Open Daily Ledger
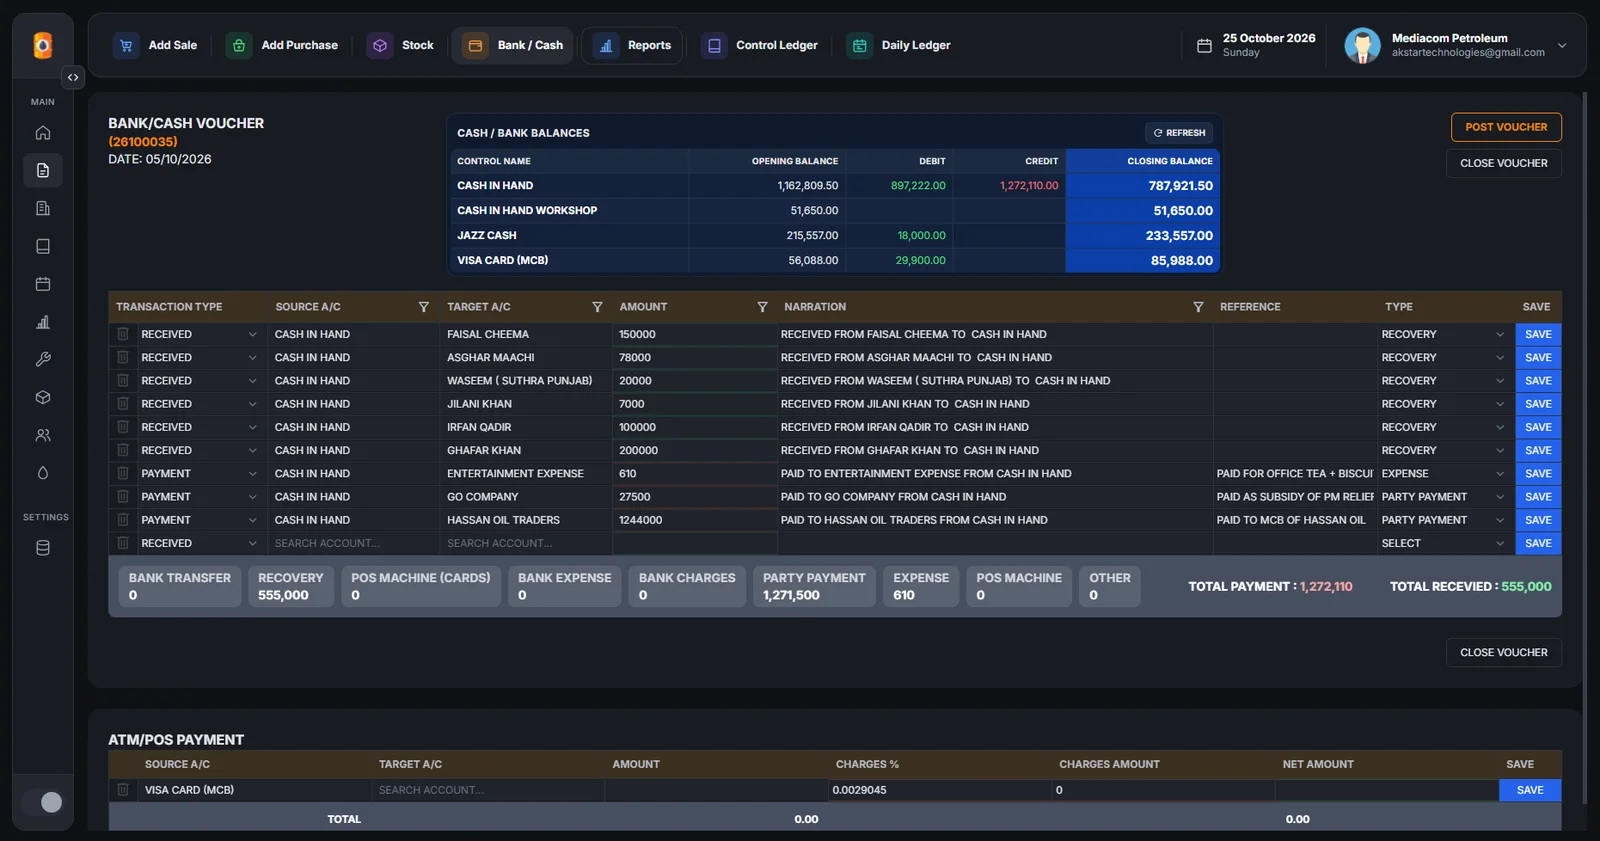Viewport: 1600px width, 841px height. [900, 45]
